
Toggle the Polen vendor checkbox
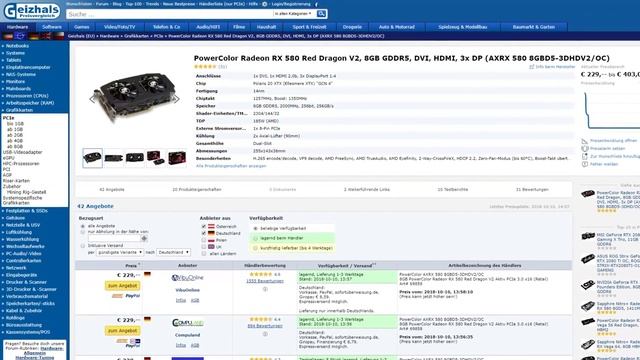204,240
